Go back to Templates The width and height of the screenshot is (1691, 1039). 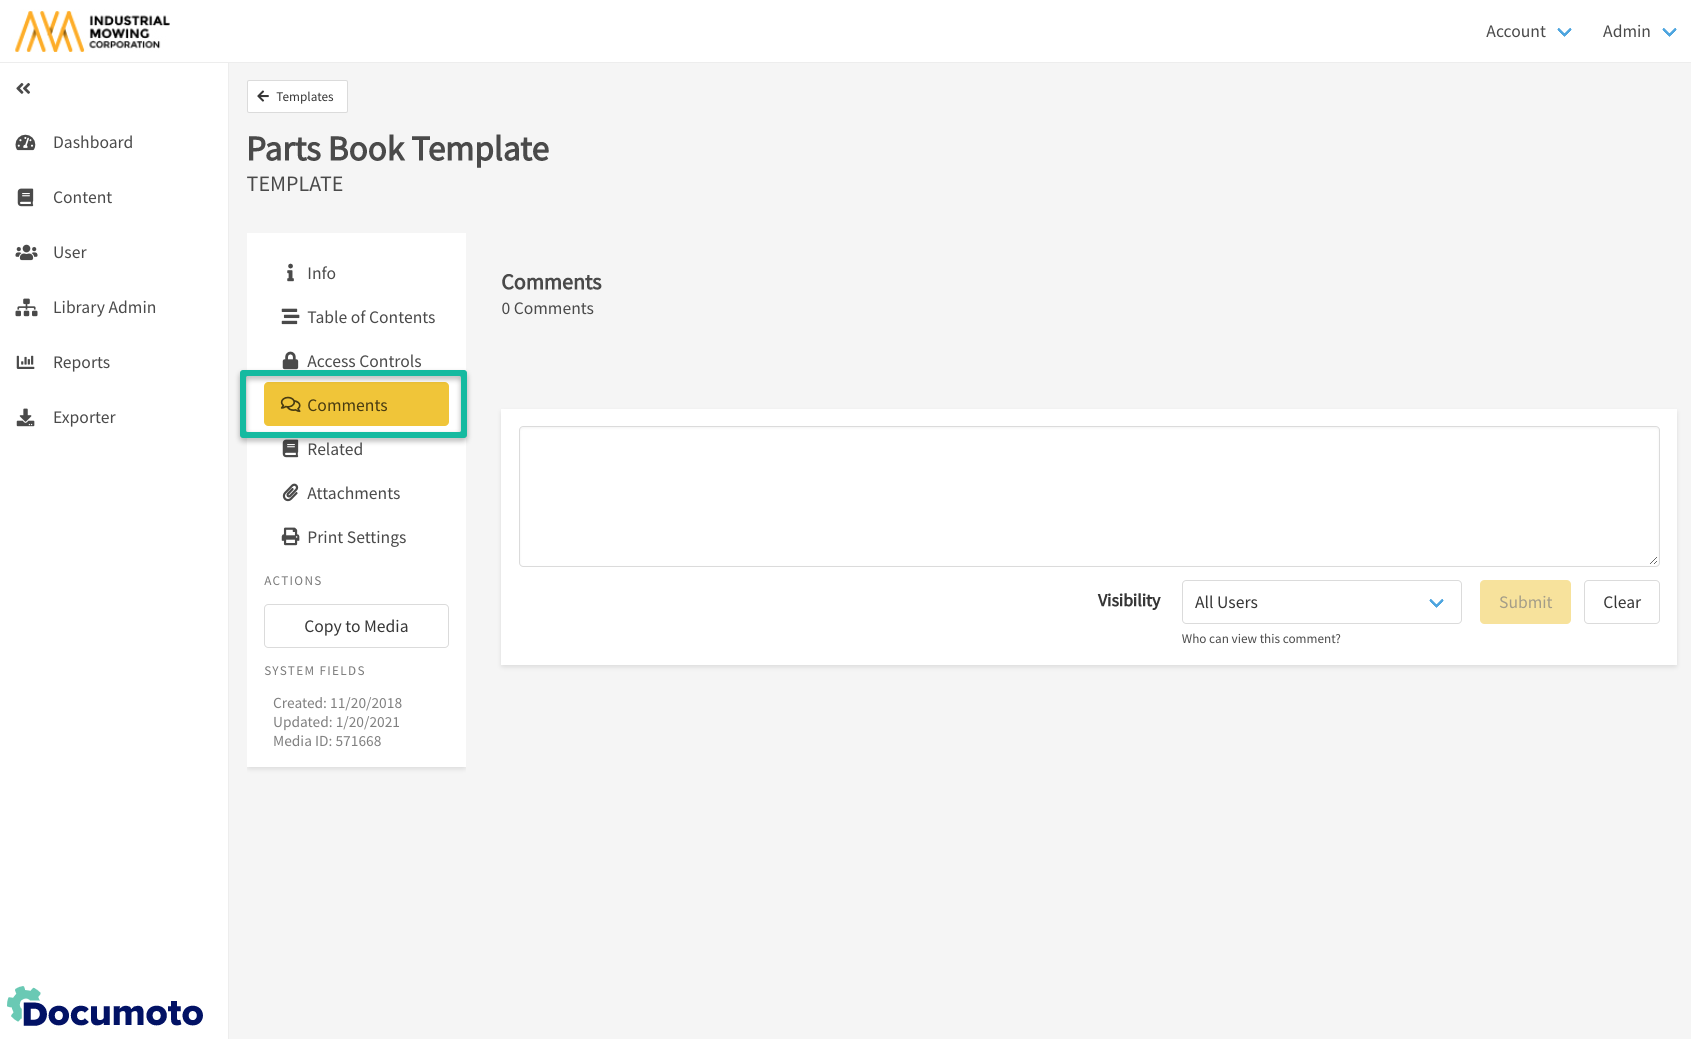[297, 97]
